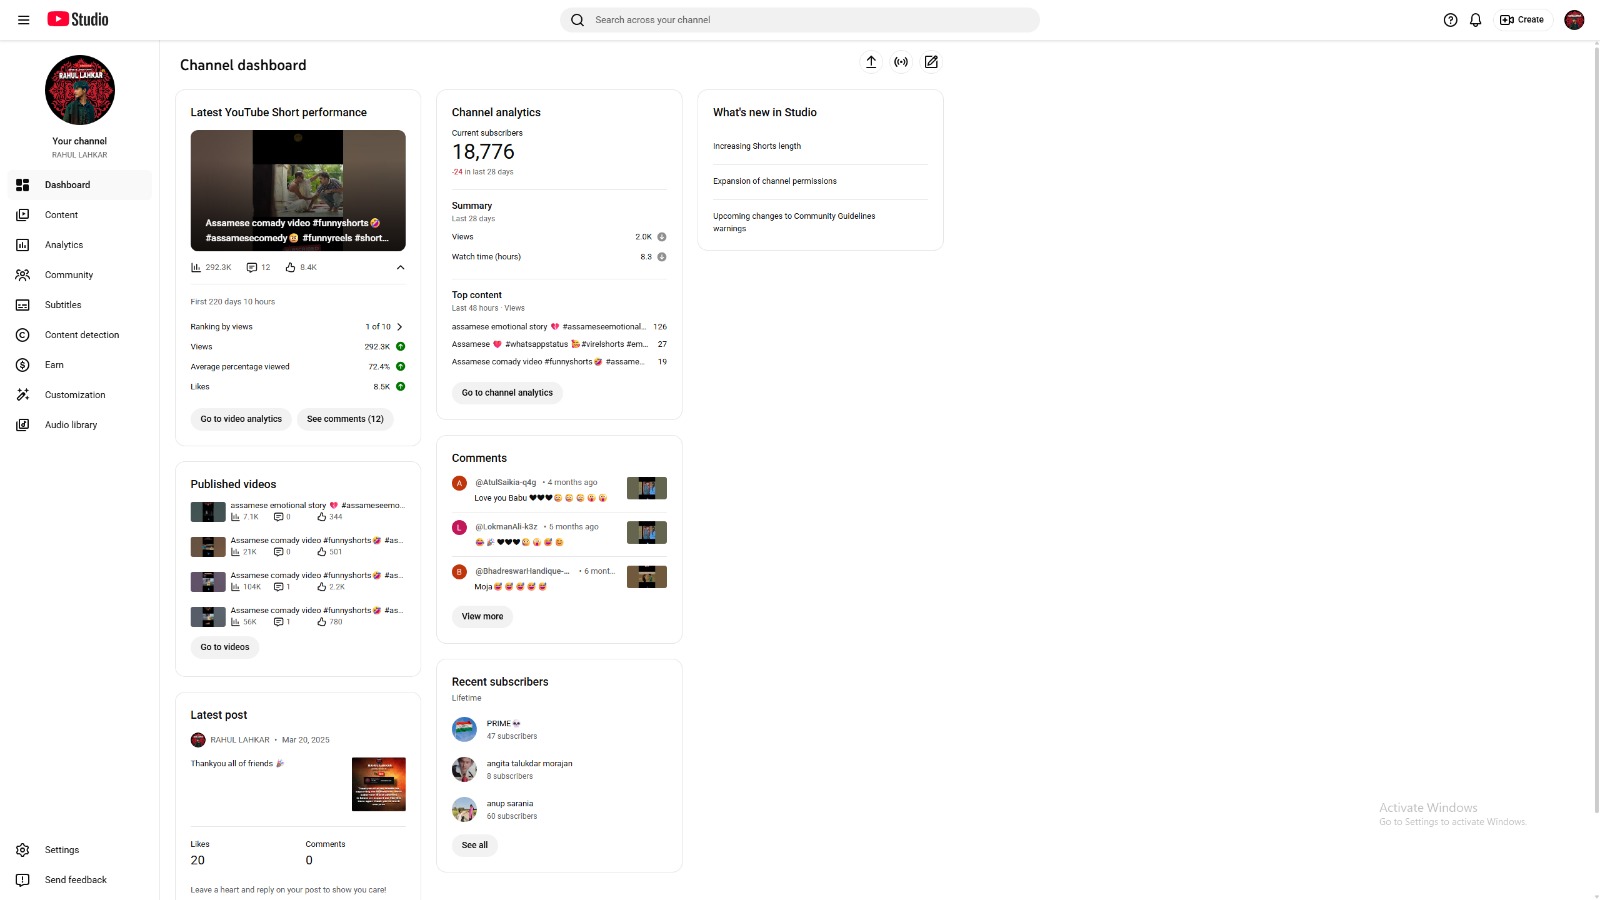Click the Create button
The height and width of the screenshot is (900, 1600).
(x=1522, y=19)
